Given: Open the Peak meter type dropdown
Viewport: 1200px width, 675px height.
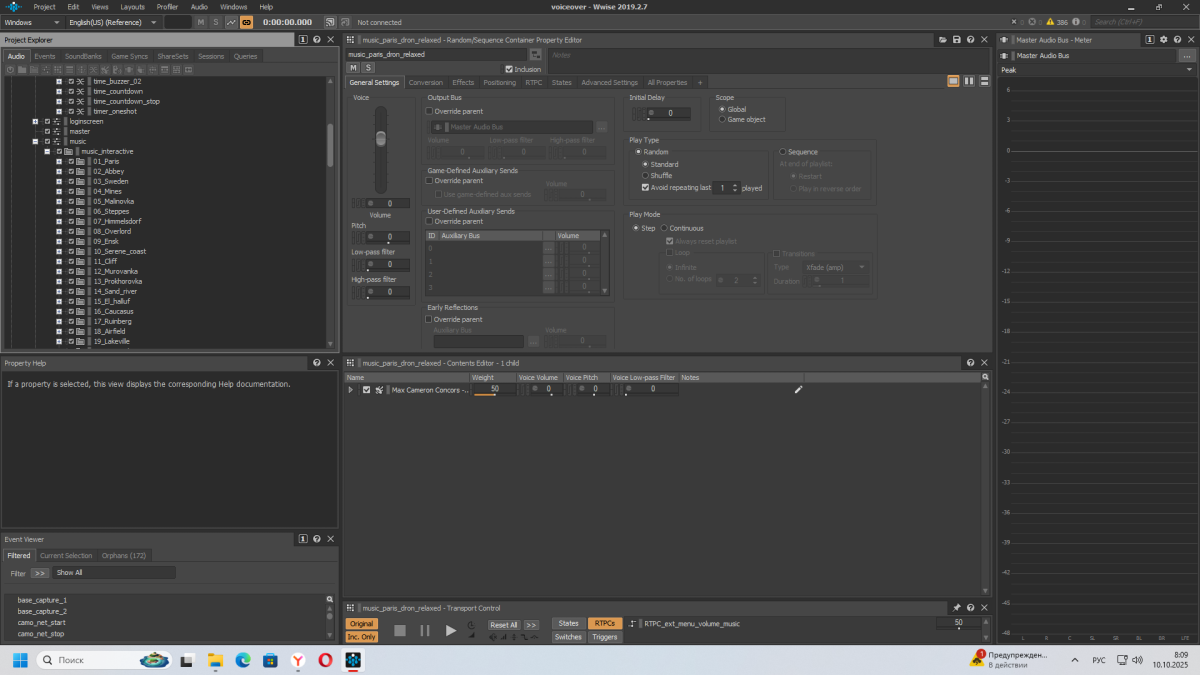Looking at the screenshot, I should point(1096,70).
